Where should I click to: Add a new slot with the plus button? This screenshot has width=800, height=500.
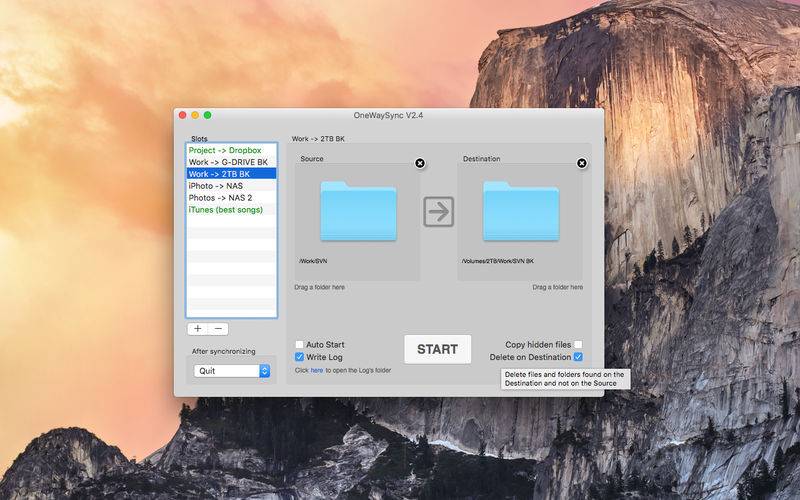click(x=197, y=329)
